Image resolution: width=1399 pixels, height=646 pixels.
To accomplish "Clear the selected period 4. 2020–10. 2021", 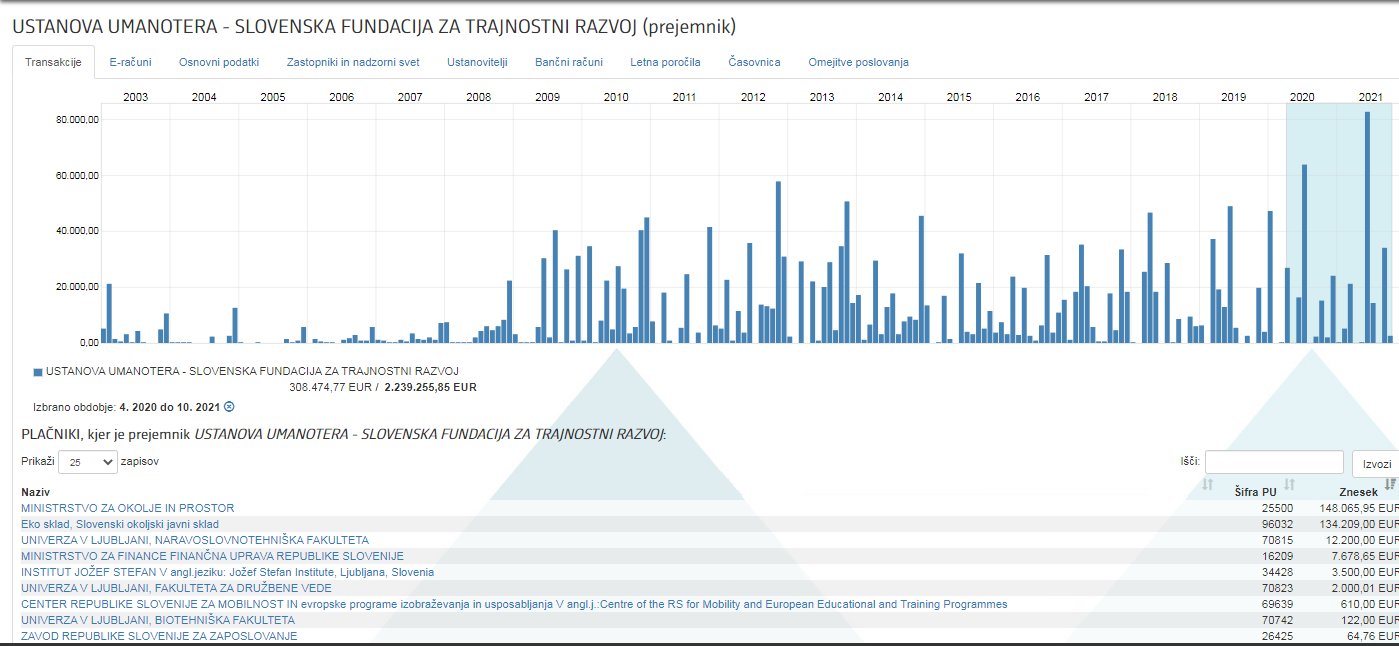I will click(x=229, y=407).
